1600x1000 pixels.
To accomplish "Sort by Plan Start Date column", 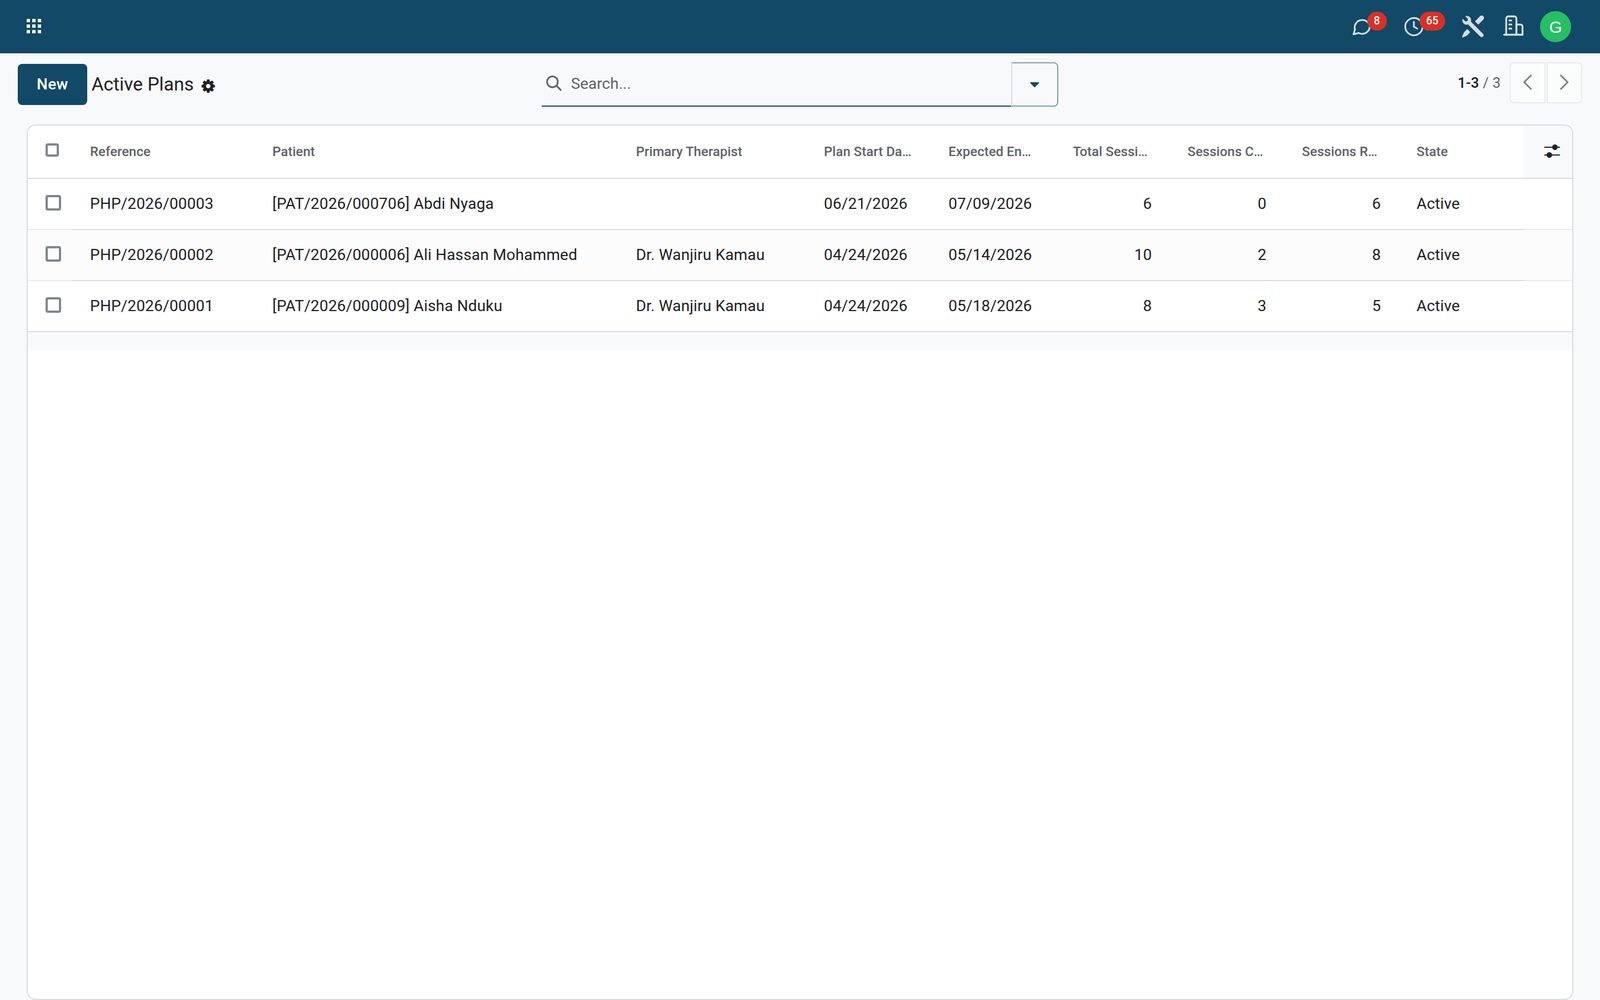I will coord(867,152).
